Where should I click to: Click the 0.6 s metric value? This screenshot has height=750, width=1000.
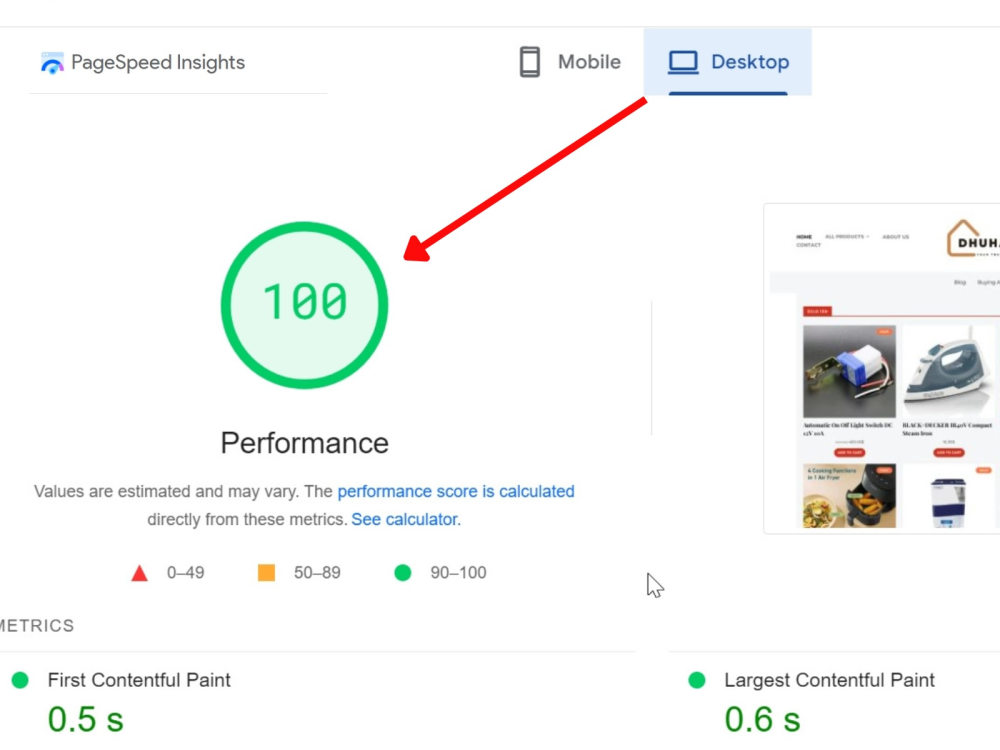(x=762, y=719)
